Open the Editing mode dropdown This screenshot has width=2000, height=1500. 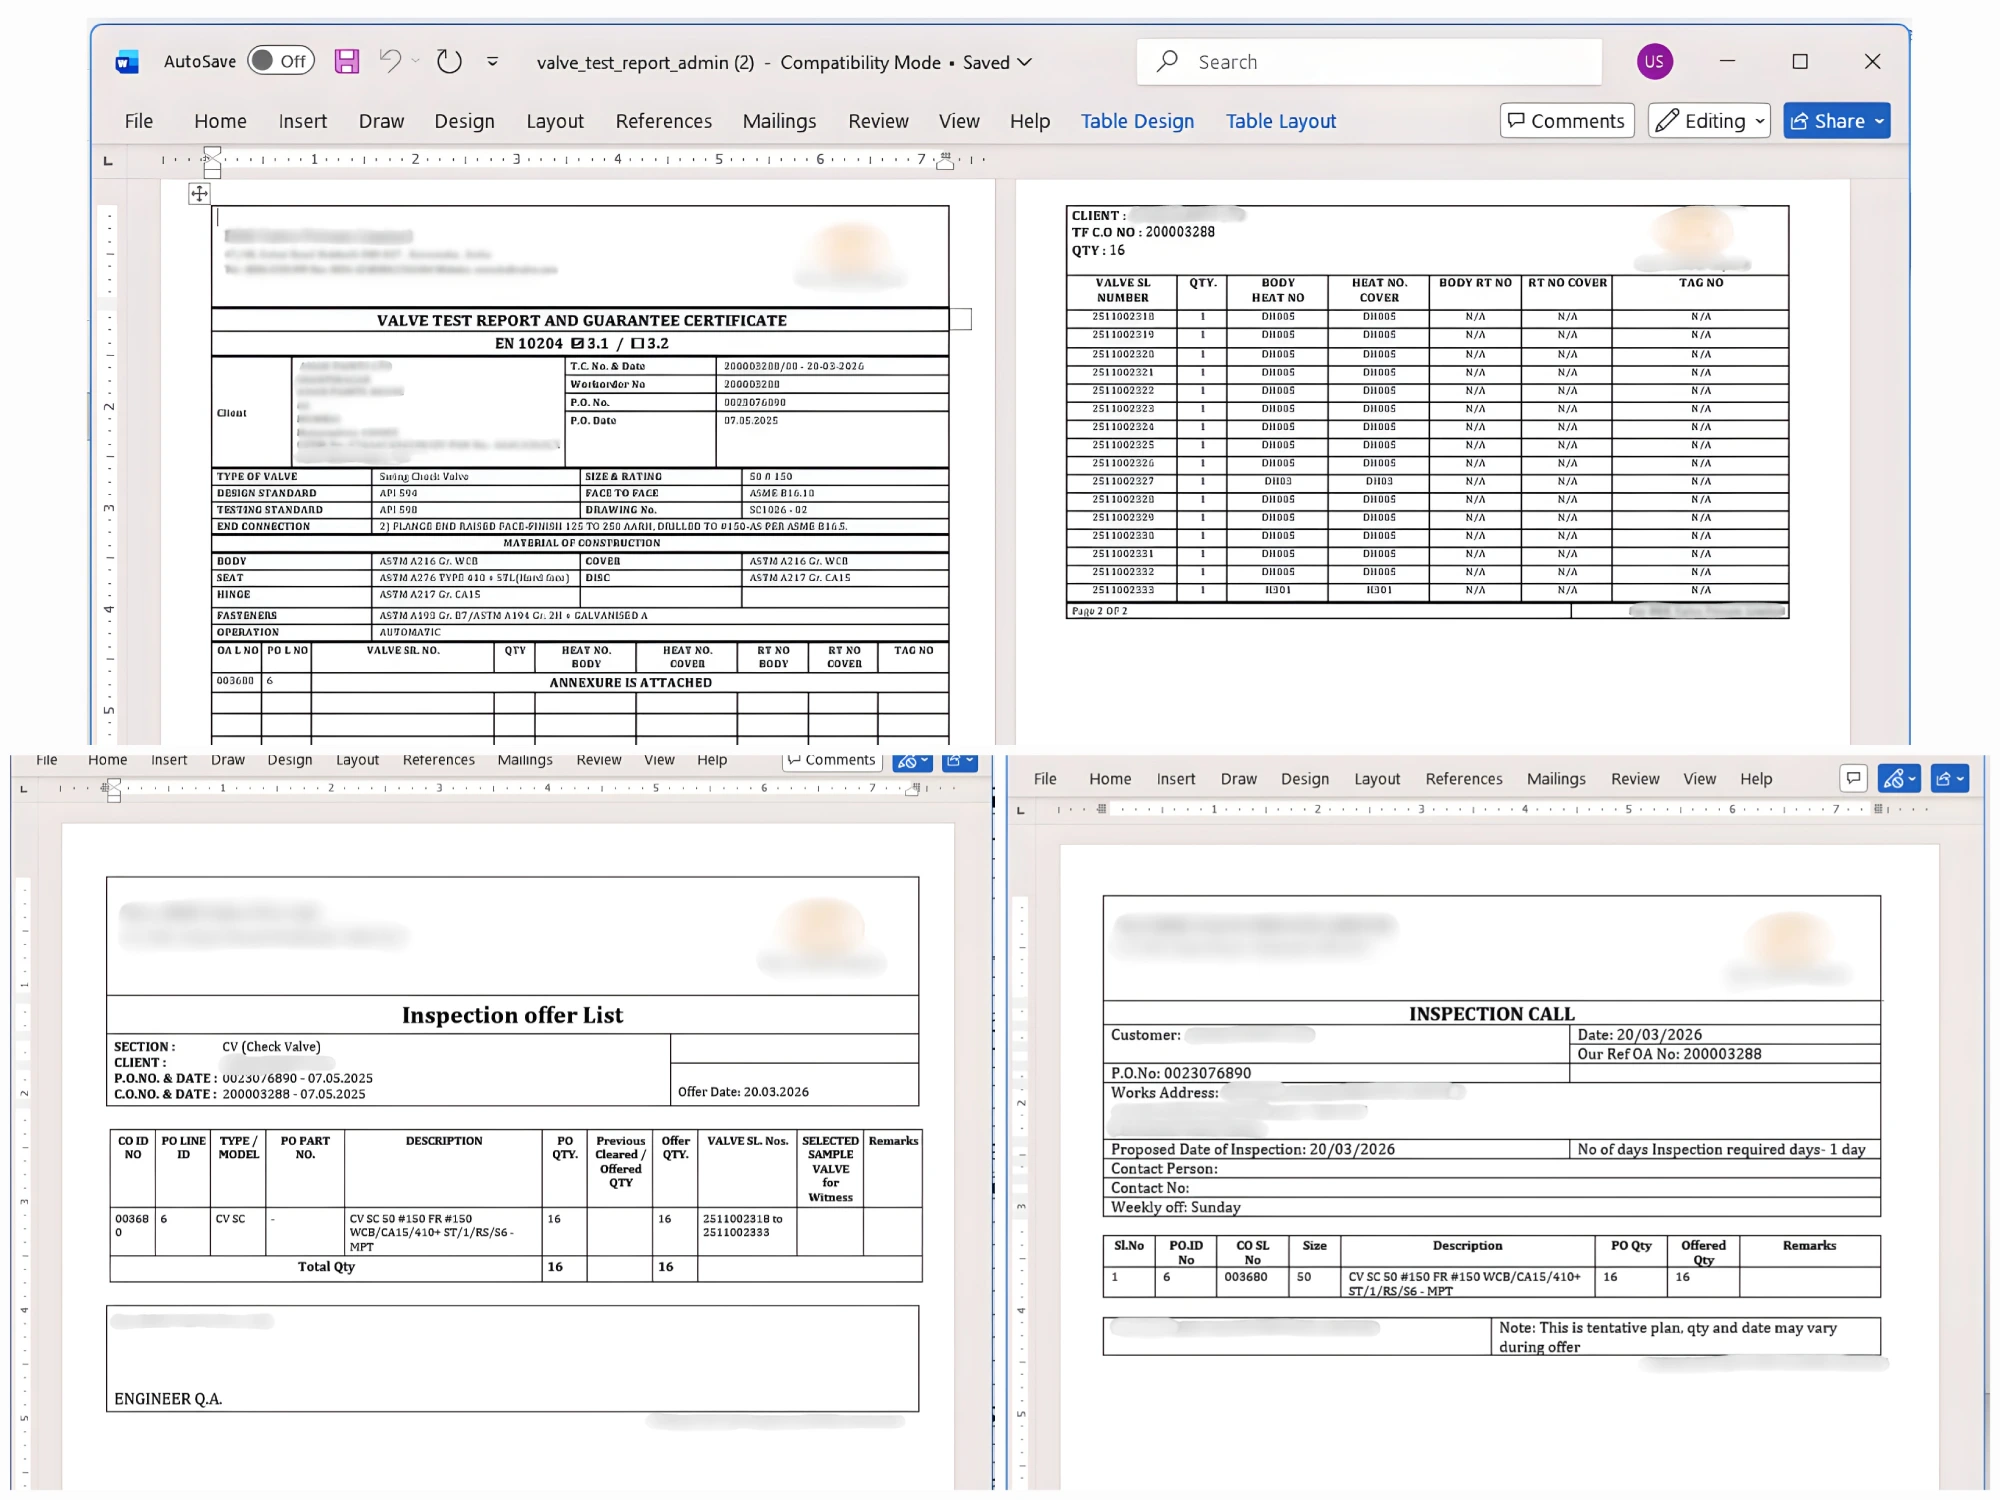(1709, 121)
